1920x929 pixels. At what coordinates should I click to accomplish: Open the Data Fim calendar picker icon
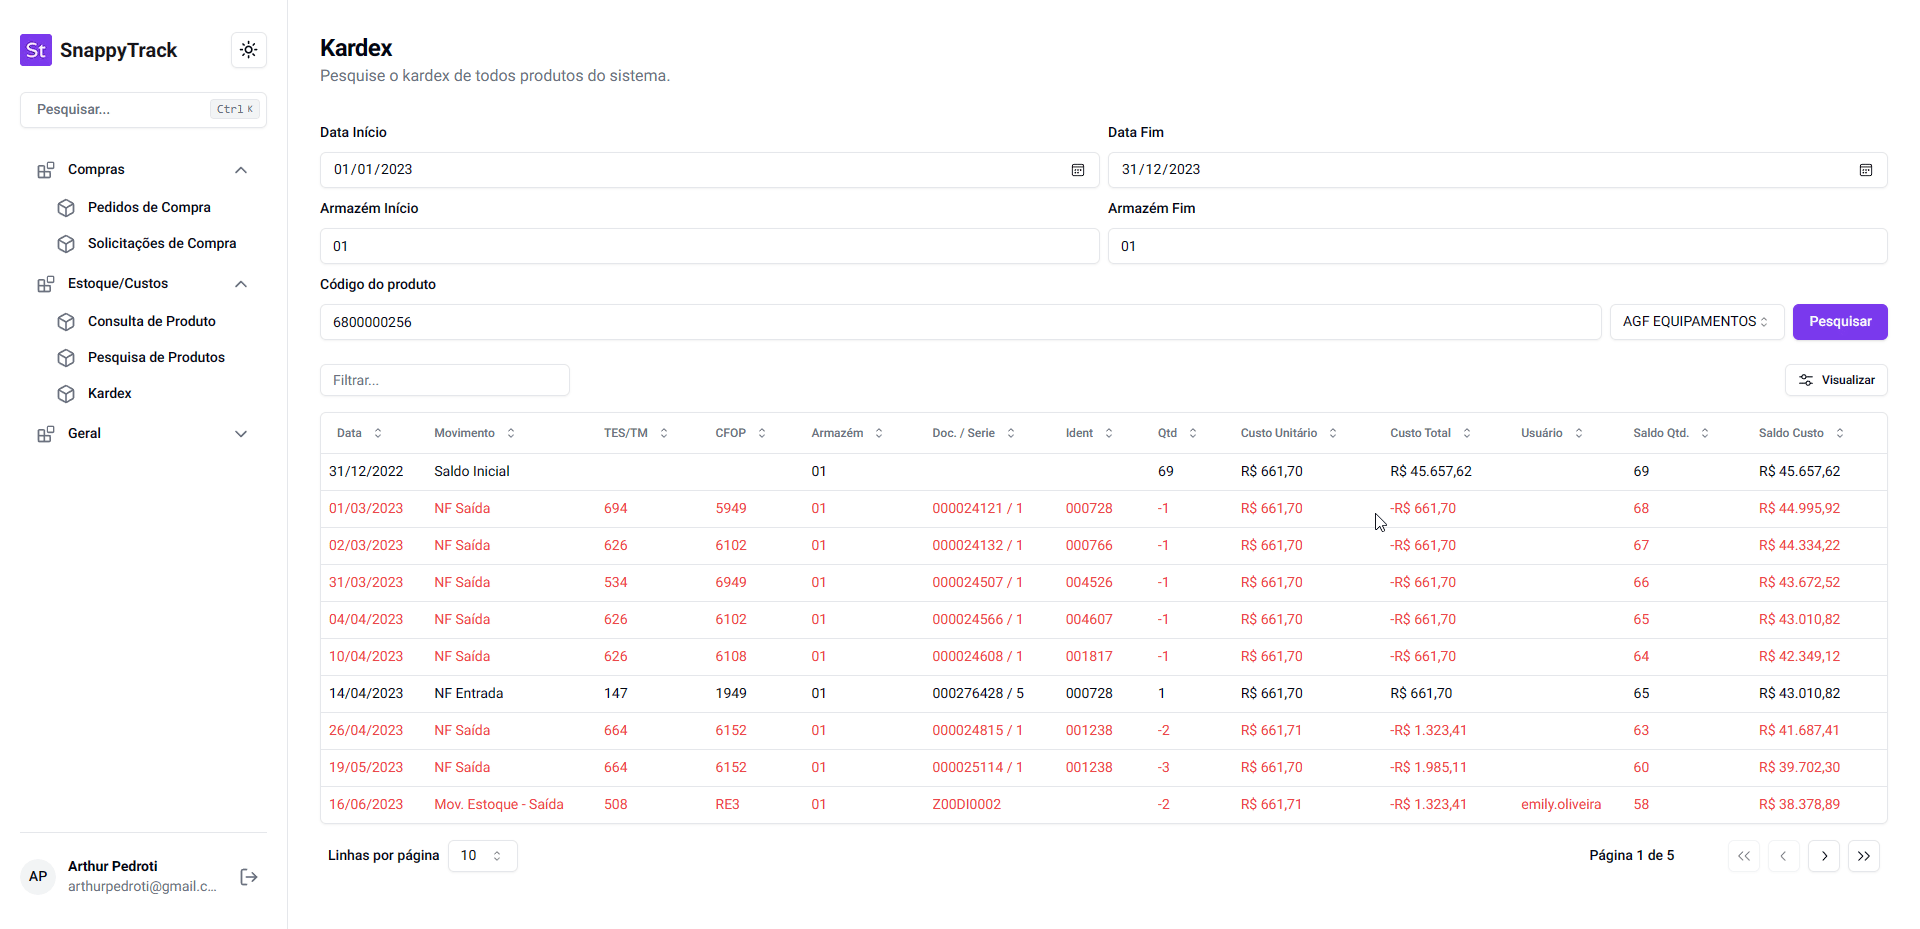[1865, 170]
